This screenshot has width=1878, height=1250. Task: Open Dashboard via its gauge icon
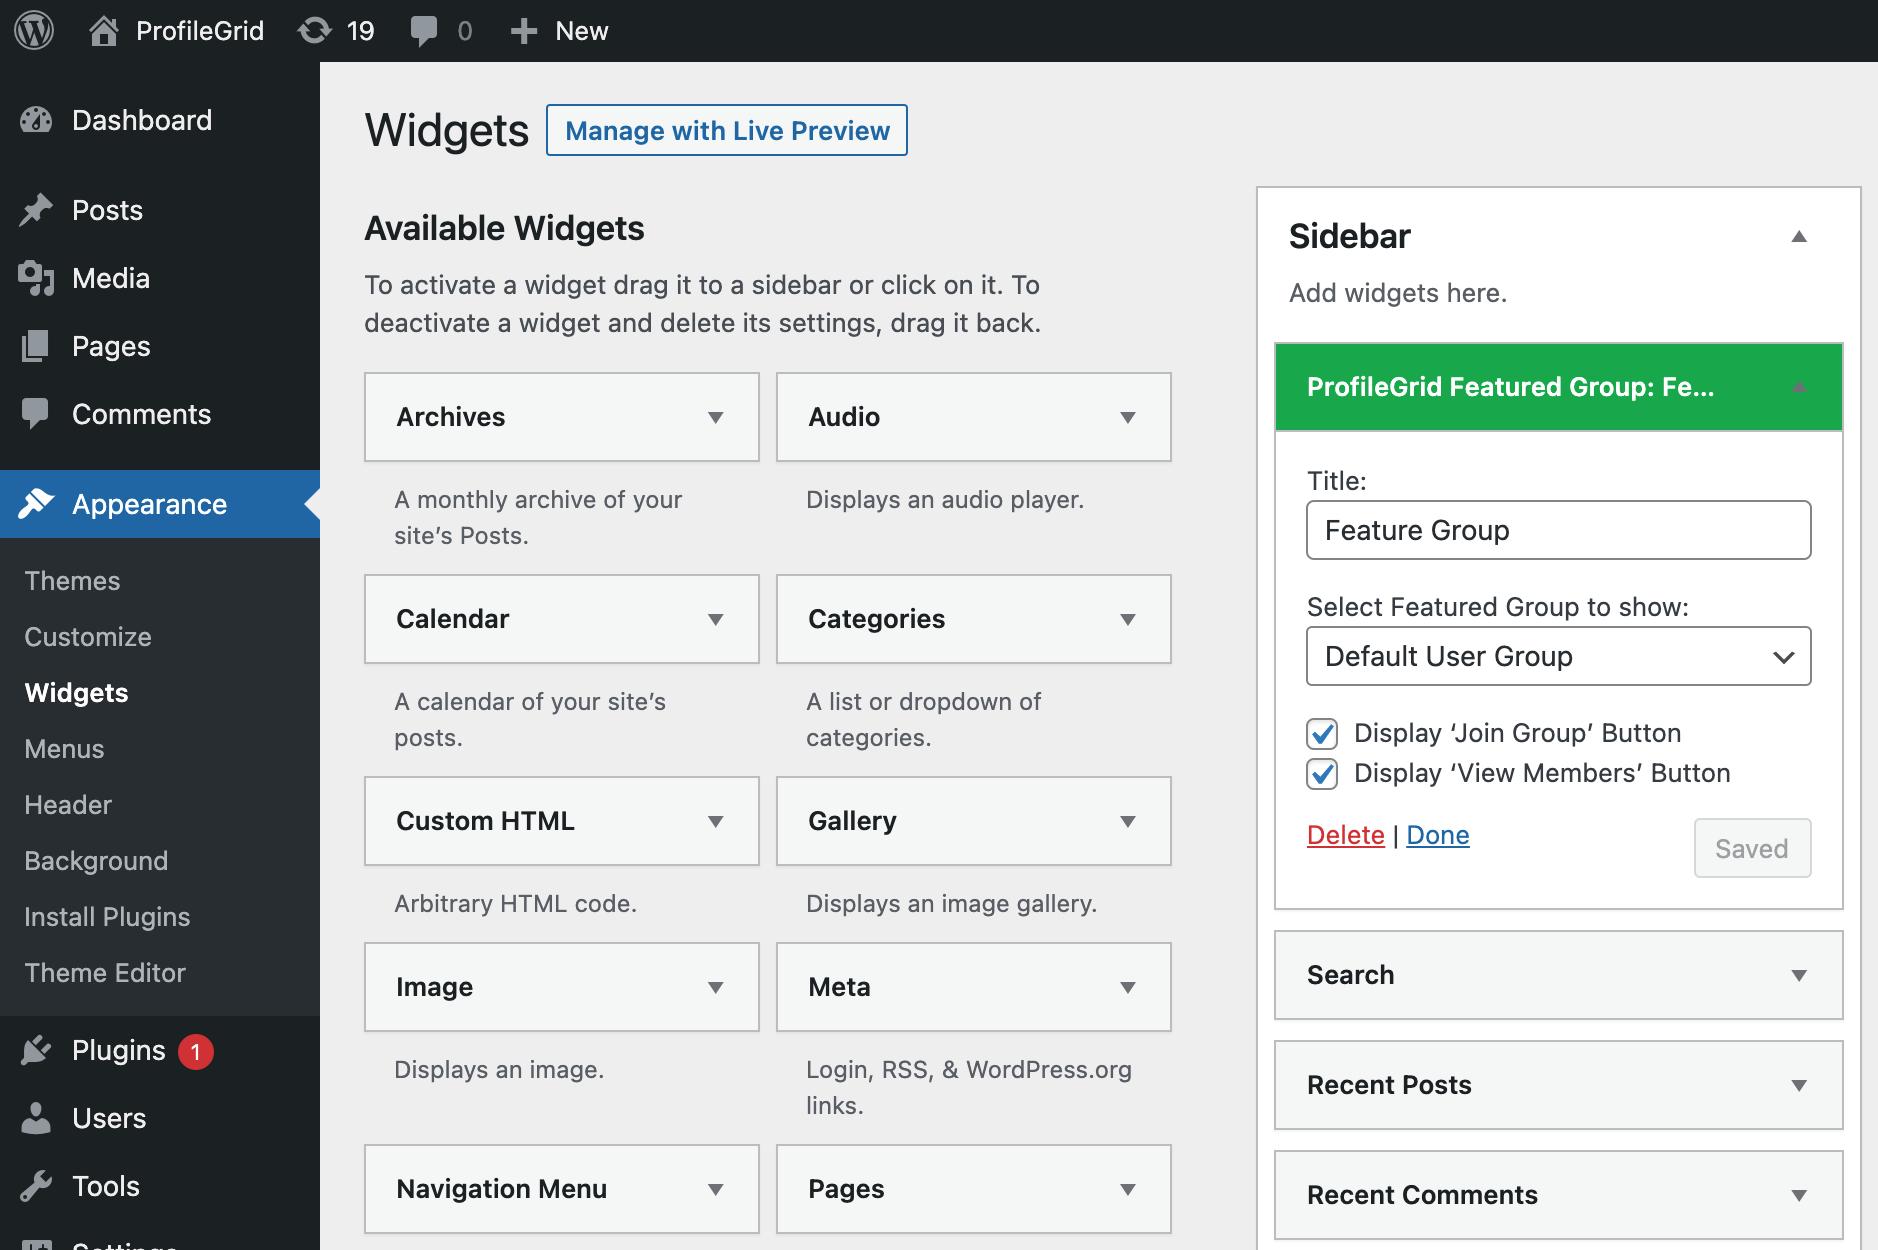pos(36,121)
